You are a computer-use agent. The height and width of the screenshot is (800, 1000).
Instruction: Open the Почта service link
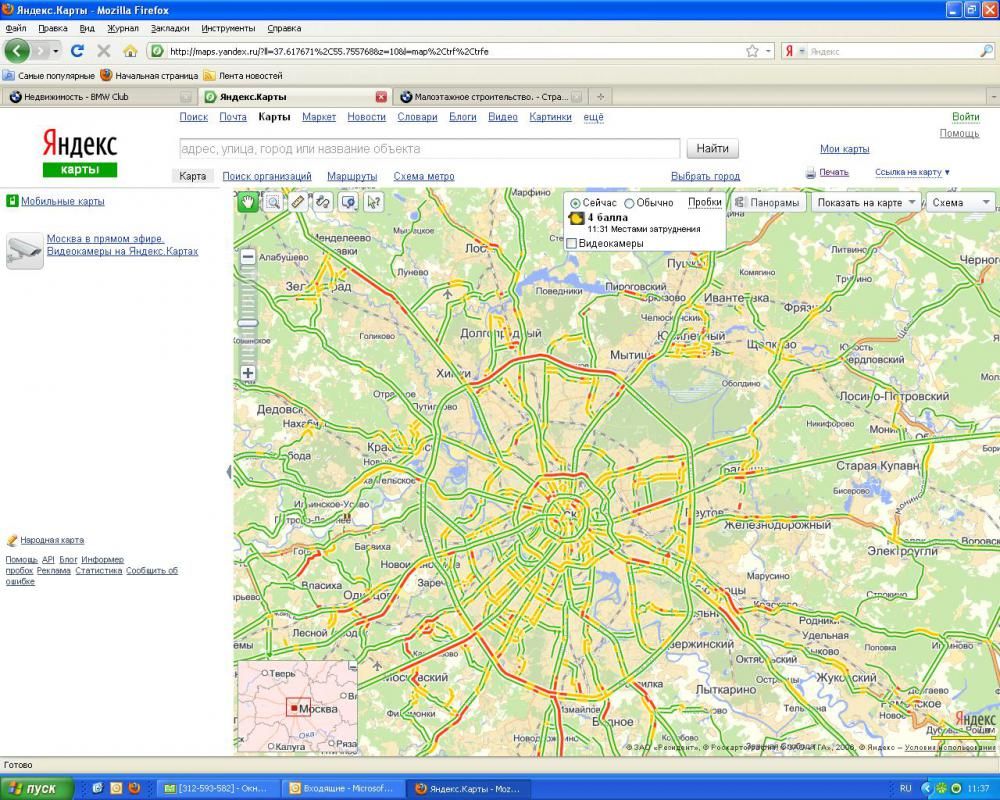pos(233,117)
